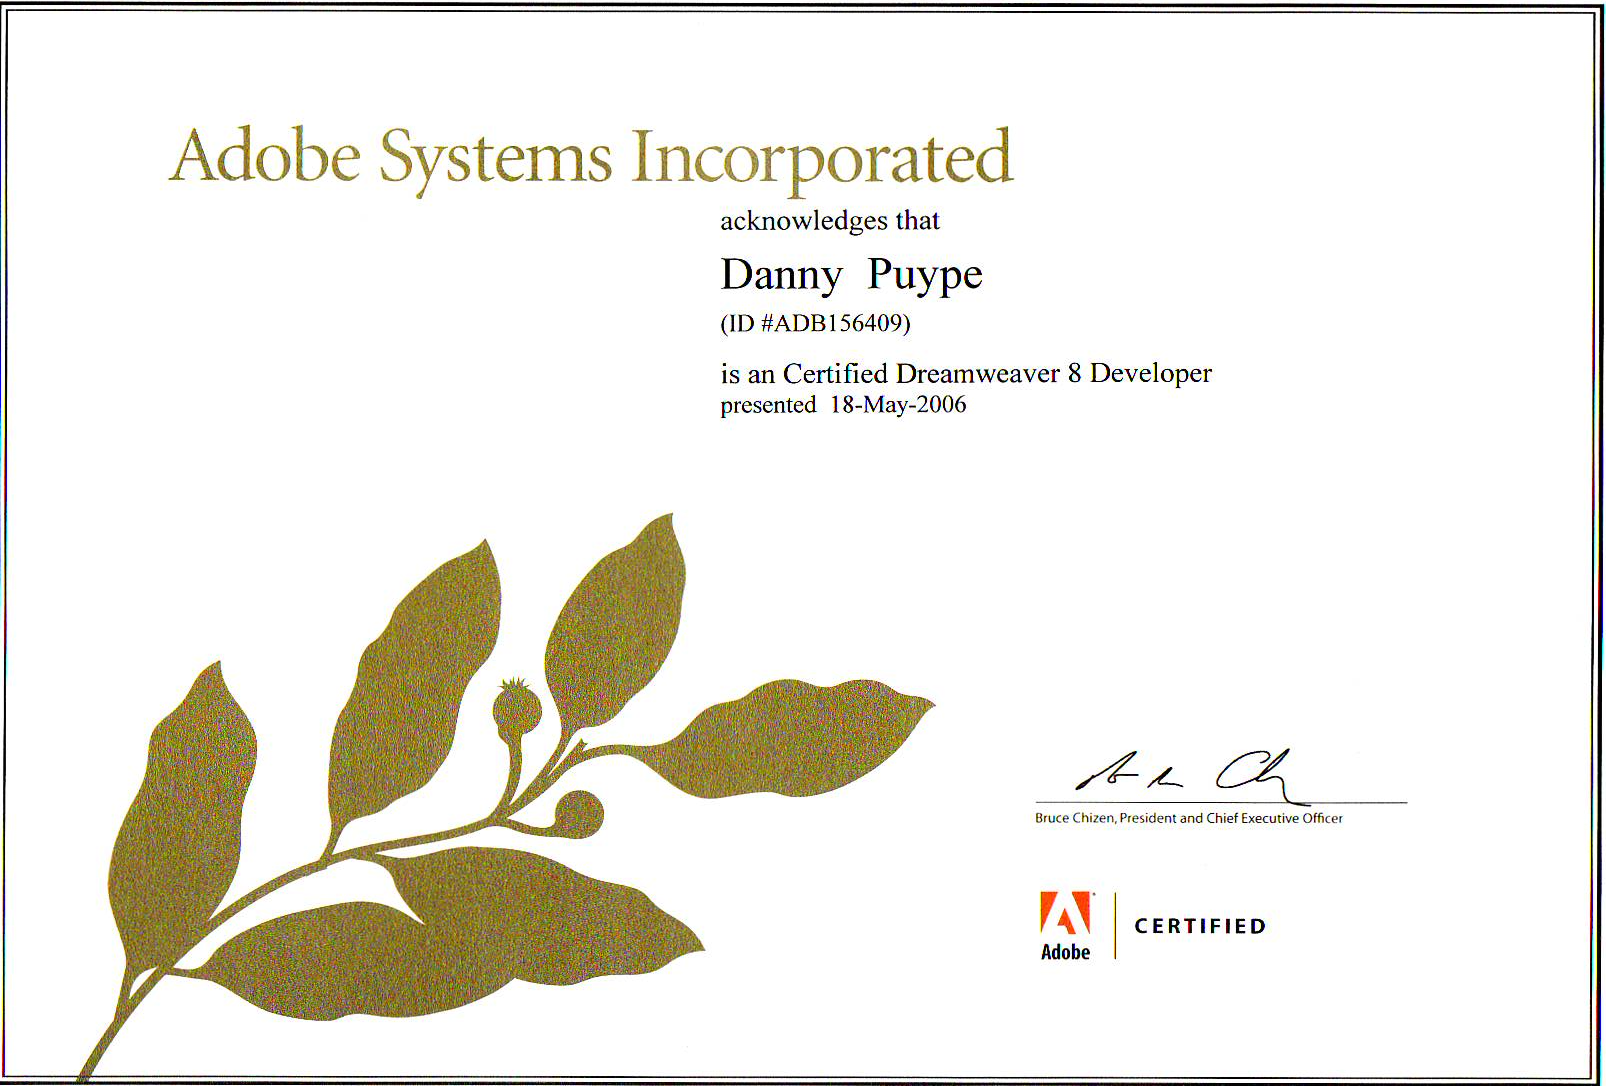The image size is (1606, 1086).
Task: Click the ID #ADB156409 text
Action: click(x=815, y=324)
